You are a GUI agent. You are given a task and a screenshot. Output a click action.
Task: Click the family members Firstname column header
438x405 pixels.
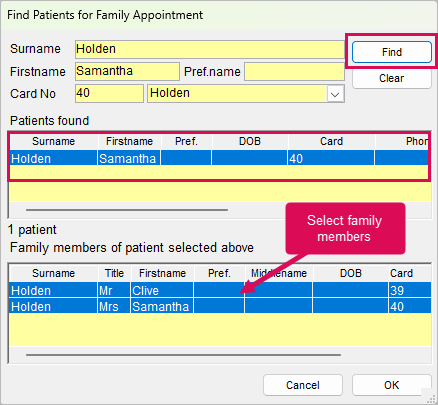tap(162, 273)
